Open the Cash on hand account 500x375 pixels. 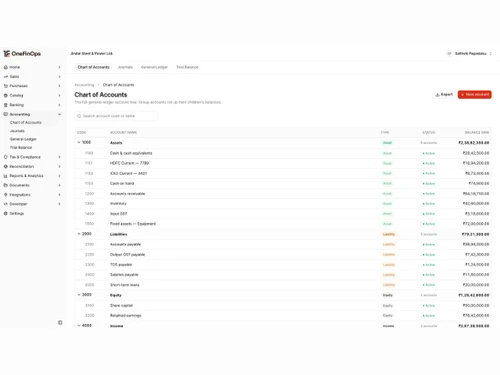283,184
